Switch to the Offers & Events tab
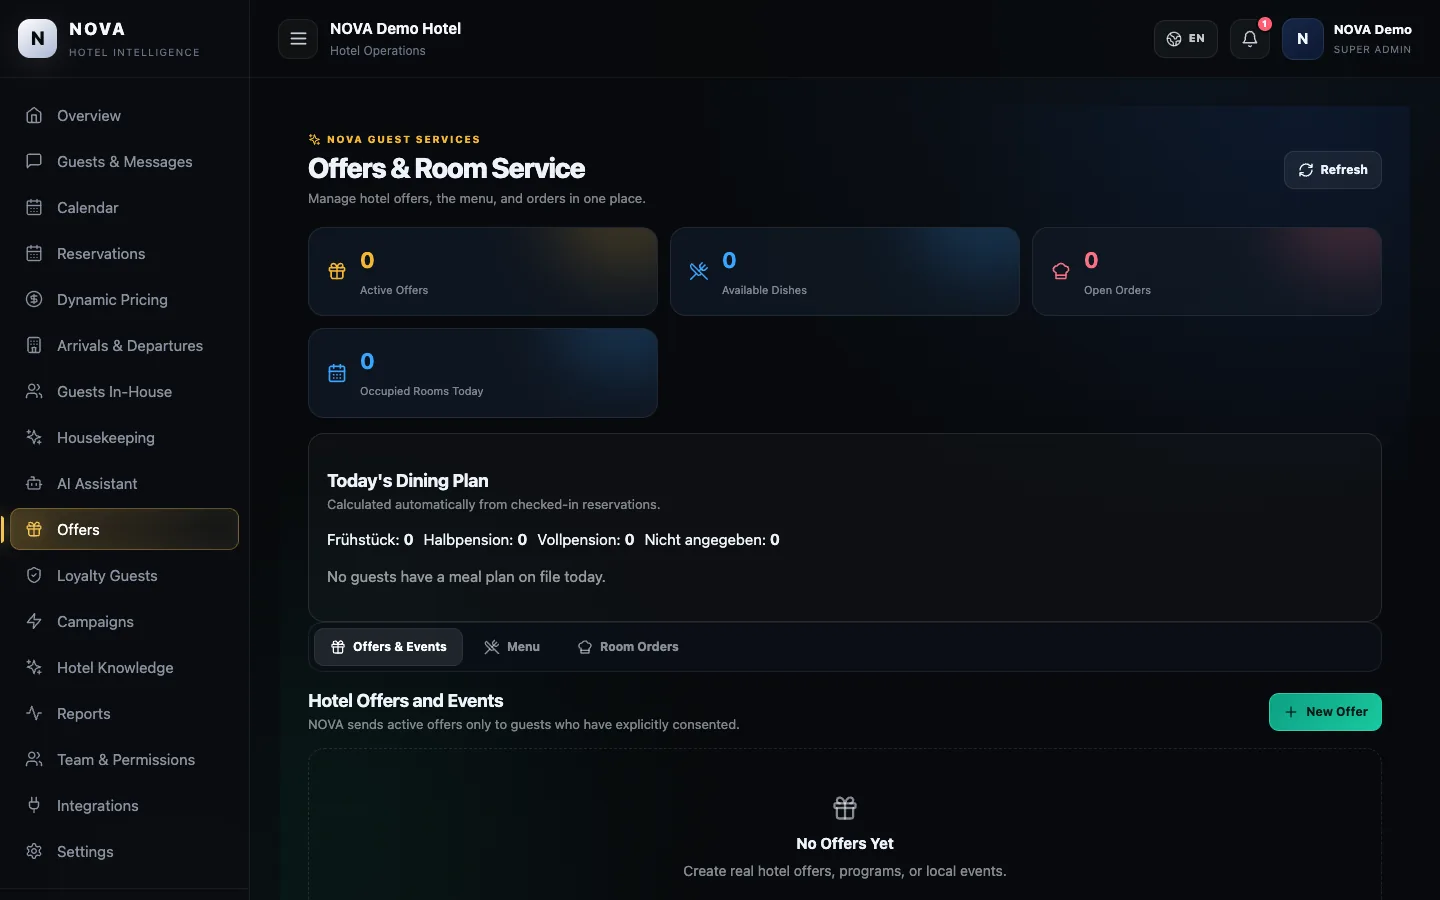Image resolution: width=1440 pixels, height=900 pixels. (388, 647)
